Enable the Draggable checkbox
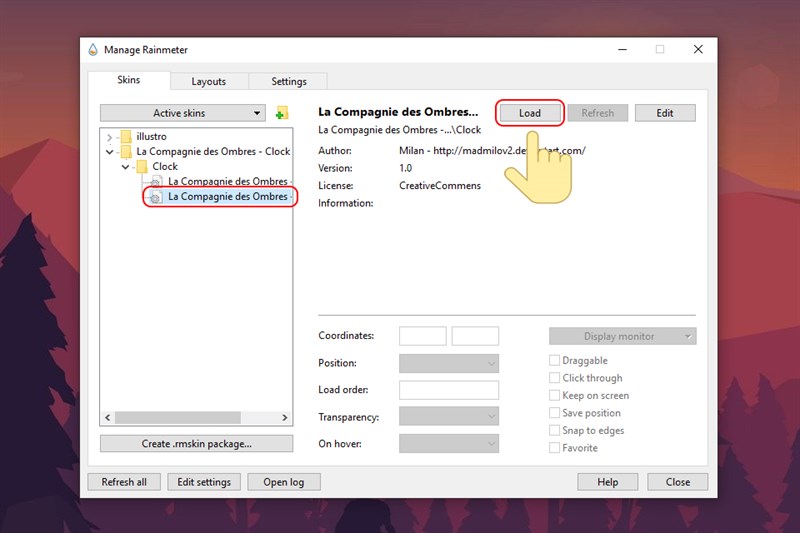This screenshot has height=533, width=800. (555, 361)
